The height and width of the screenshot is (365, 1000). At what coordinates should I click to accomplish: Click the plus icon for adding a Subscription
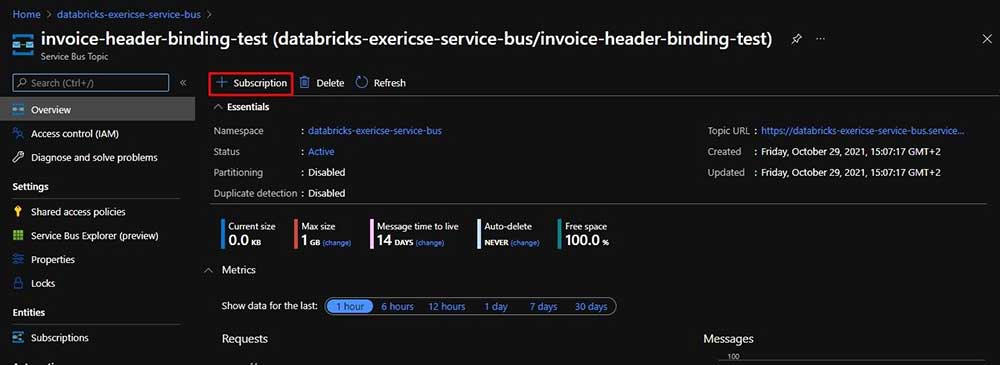221,83
